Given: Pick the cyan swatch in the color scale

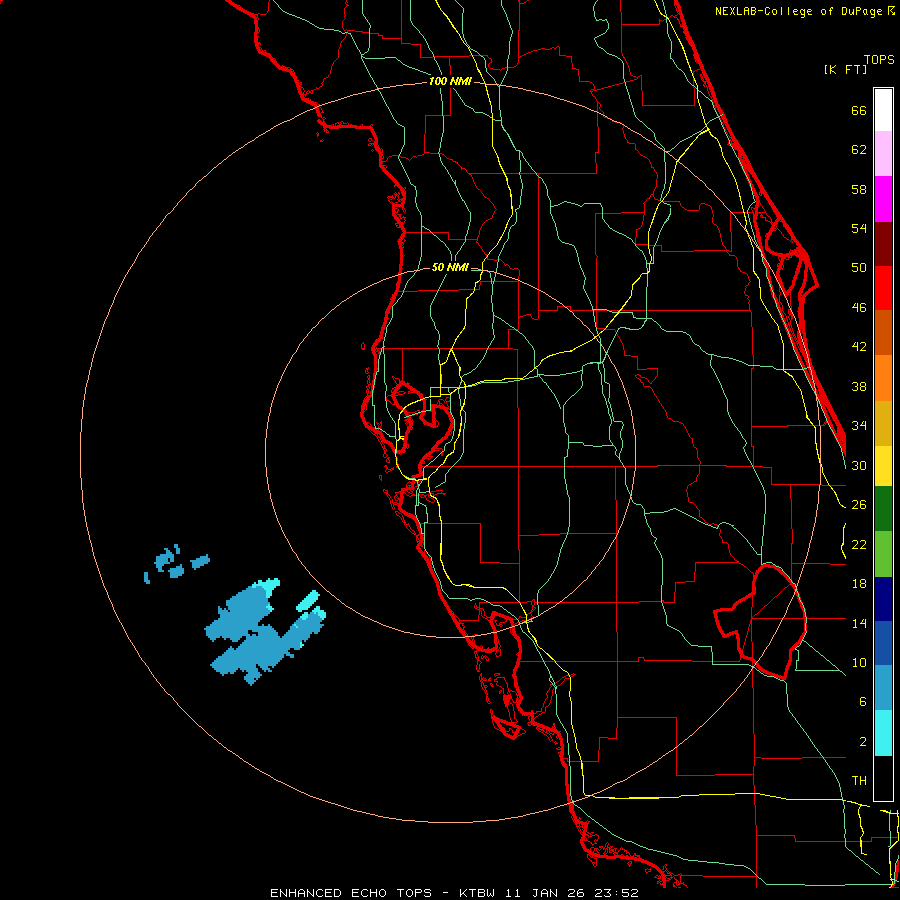Looking at the screenshot, I should pos(883,733).
